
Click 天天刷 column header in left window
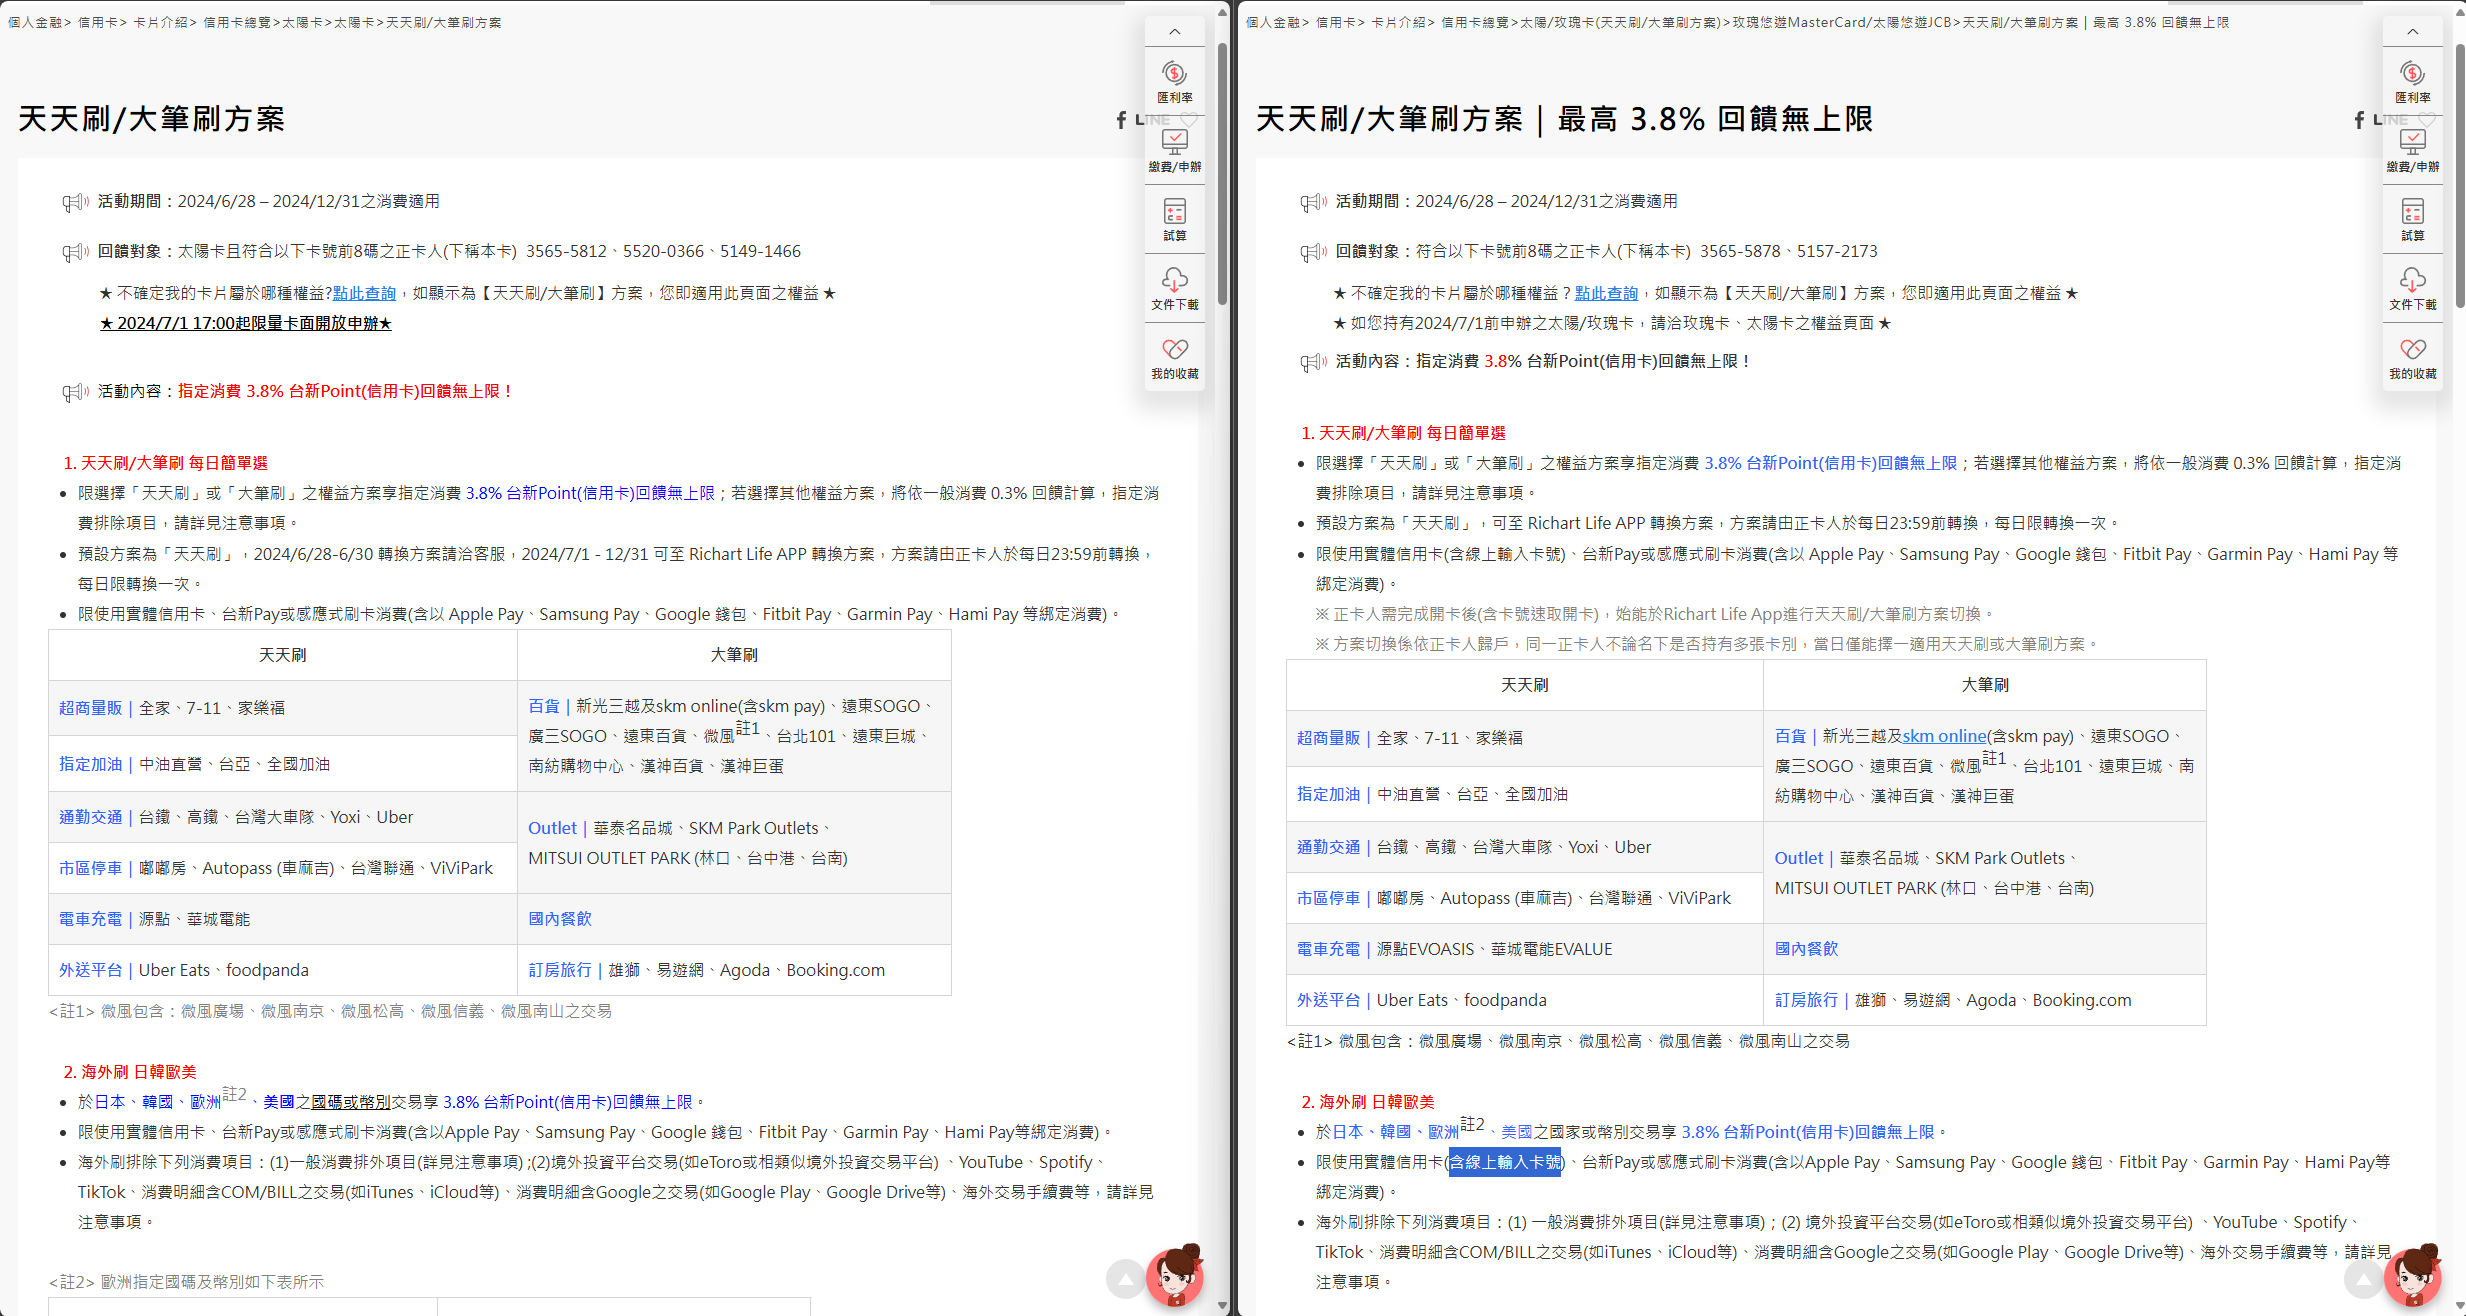click(283, 655)
